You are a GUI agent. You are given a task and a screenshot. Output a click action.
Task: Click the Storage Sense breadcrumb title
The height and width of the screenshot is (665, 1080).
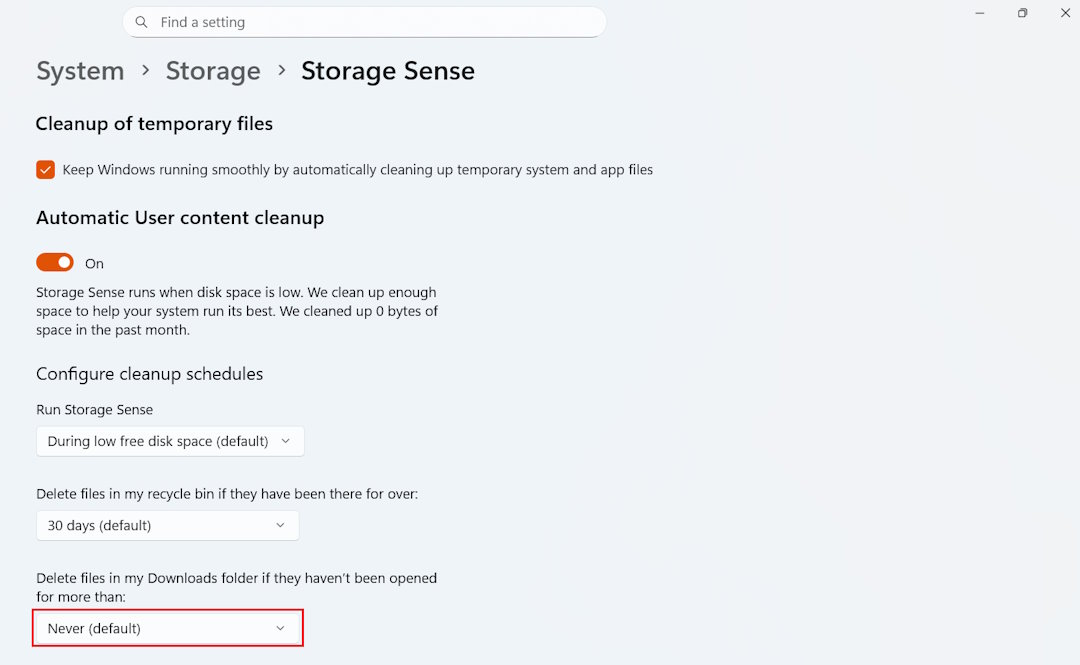point(388,71)
